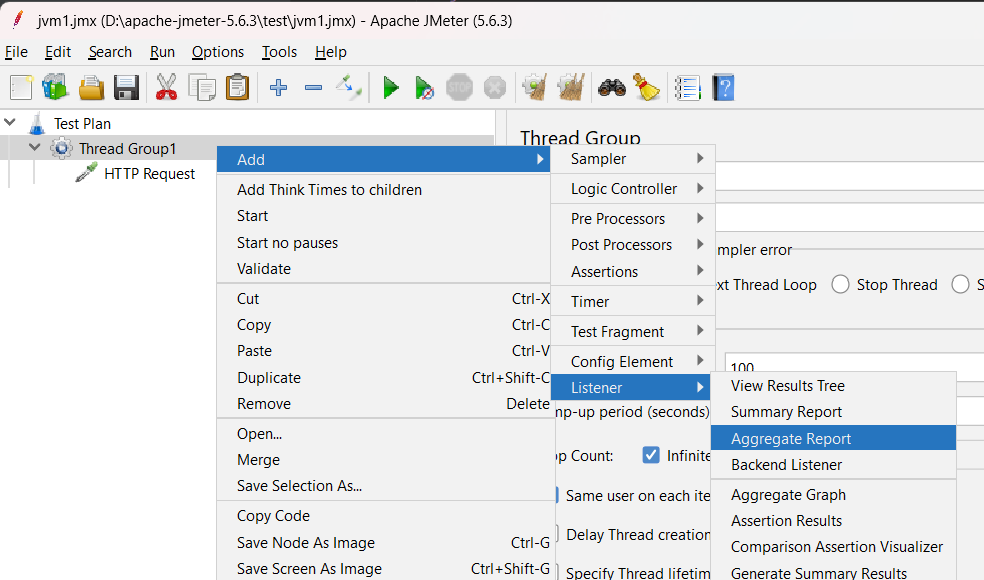Click Save Selection As... entry
This screenshot has width=984, height=580.
tap(383, 486)
